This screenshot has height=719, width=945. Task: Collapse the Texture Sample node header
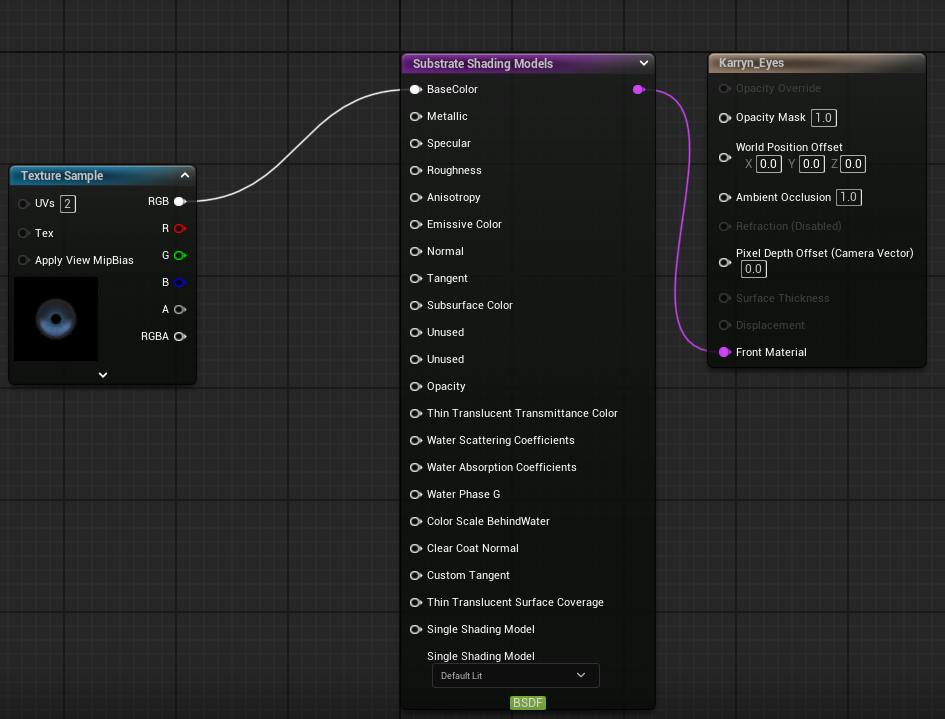[185, 175]
